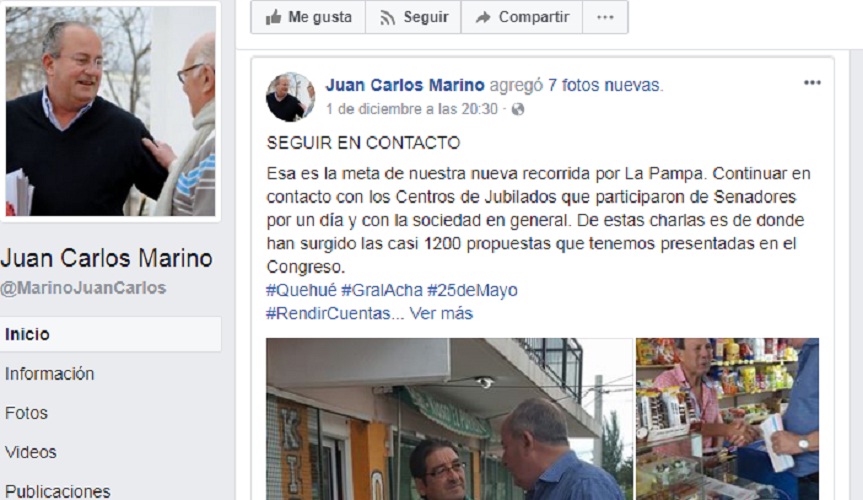Screen dimensions: 863x500
Task: Click the thumbs-up icon on Me gusta
Action: 273,18
